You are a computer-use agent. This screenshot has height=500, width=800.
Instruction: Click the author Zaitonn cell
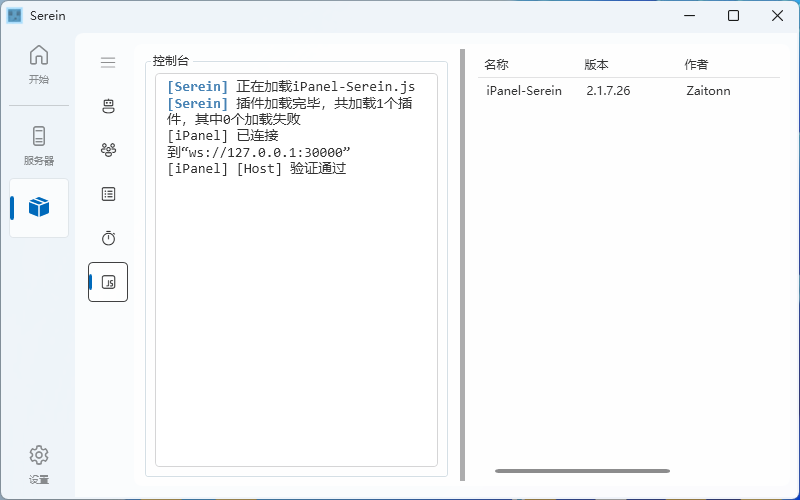pyautogui.click(x=708, y=91)
